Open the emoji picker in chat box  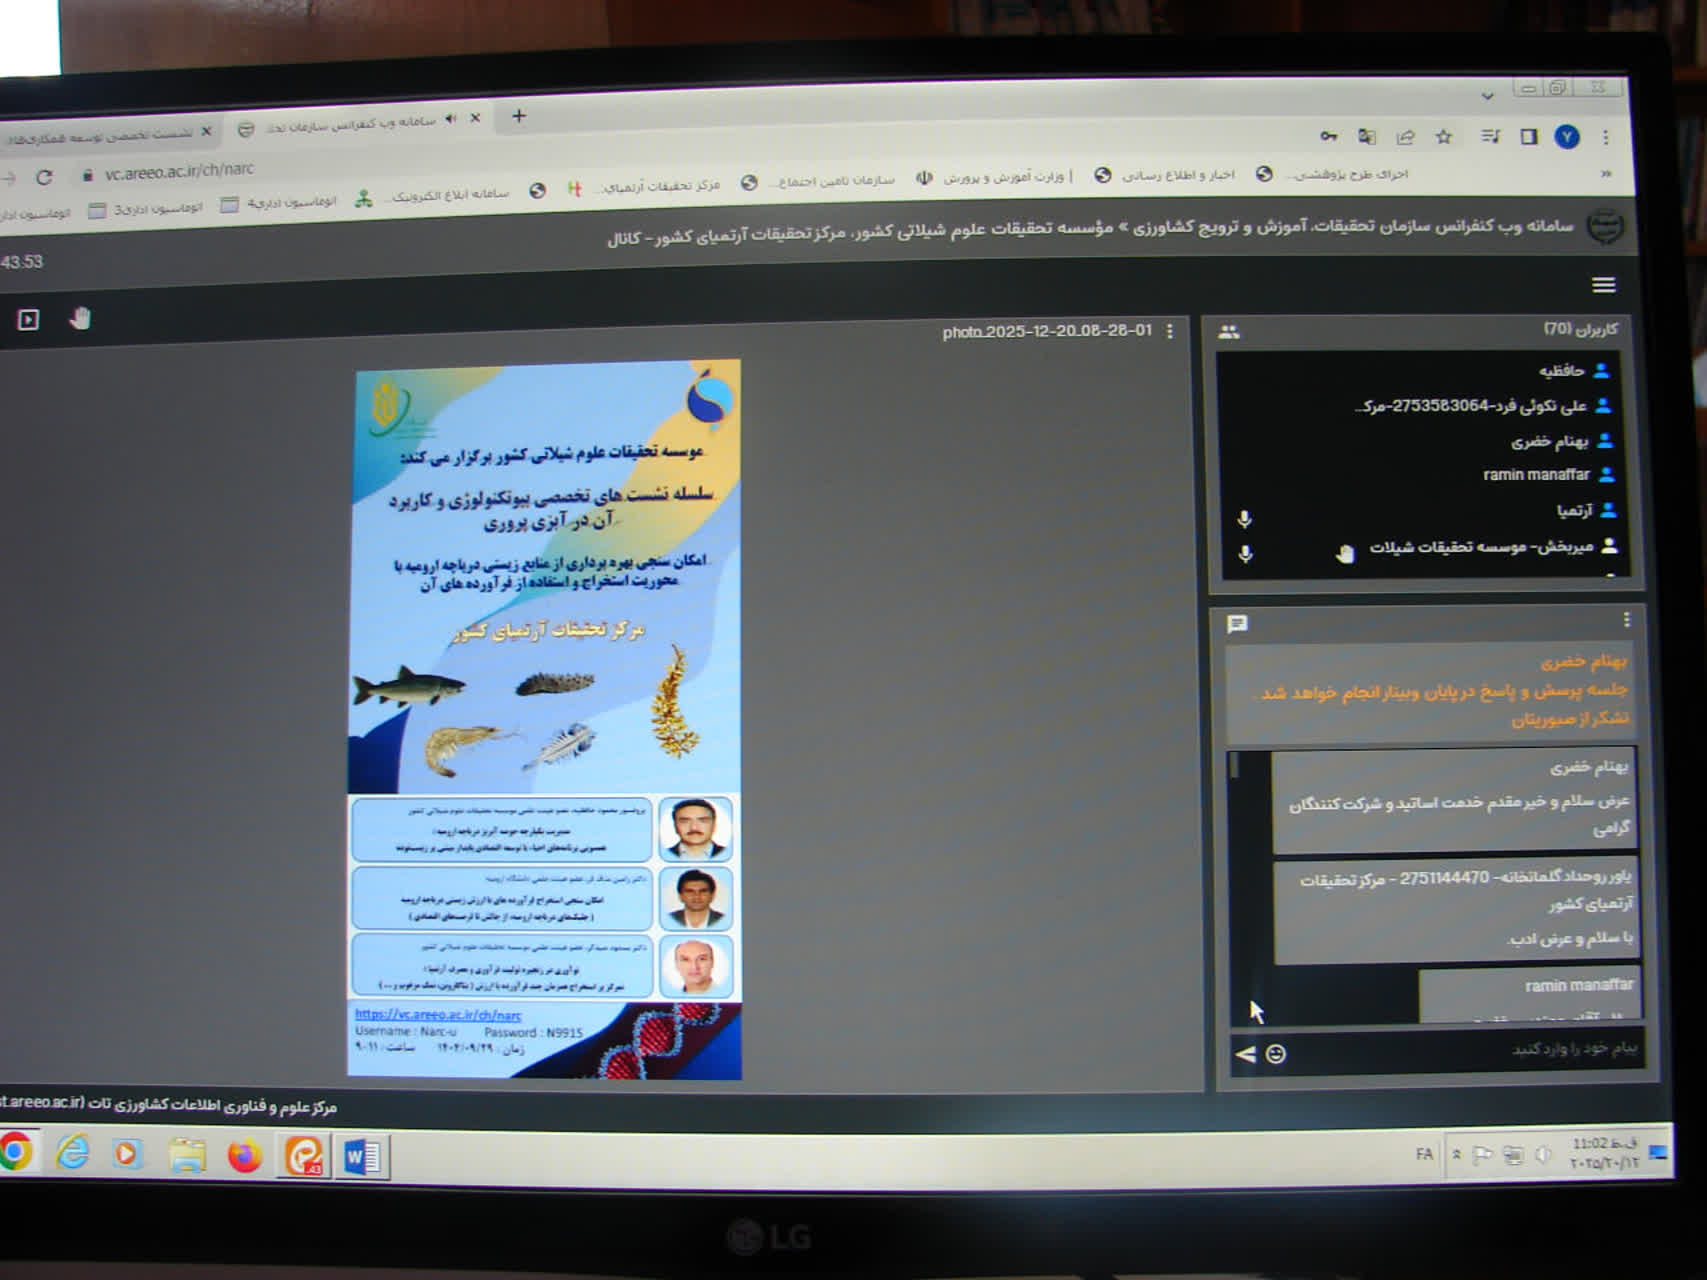(1276, 1054)
